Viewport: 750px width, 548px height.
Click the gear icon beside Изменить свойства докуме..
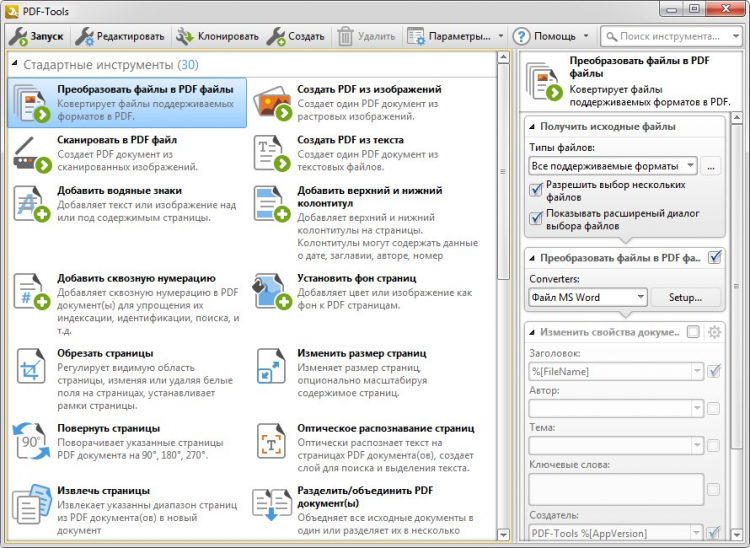coord(715,331)
